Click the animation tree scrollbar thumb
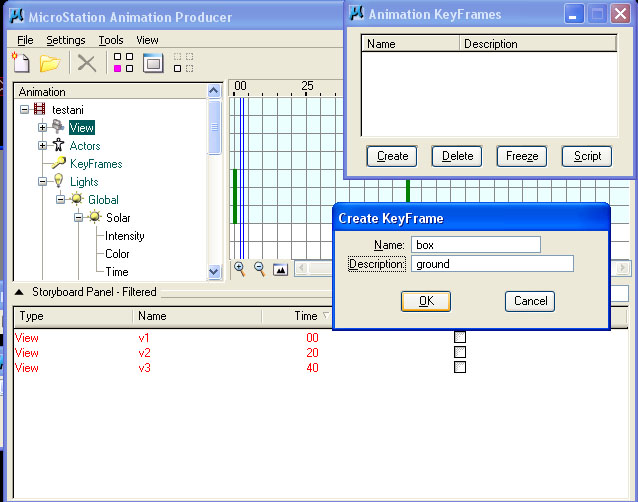Screen dimensions: 638x502 click(214, 127)
